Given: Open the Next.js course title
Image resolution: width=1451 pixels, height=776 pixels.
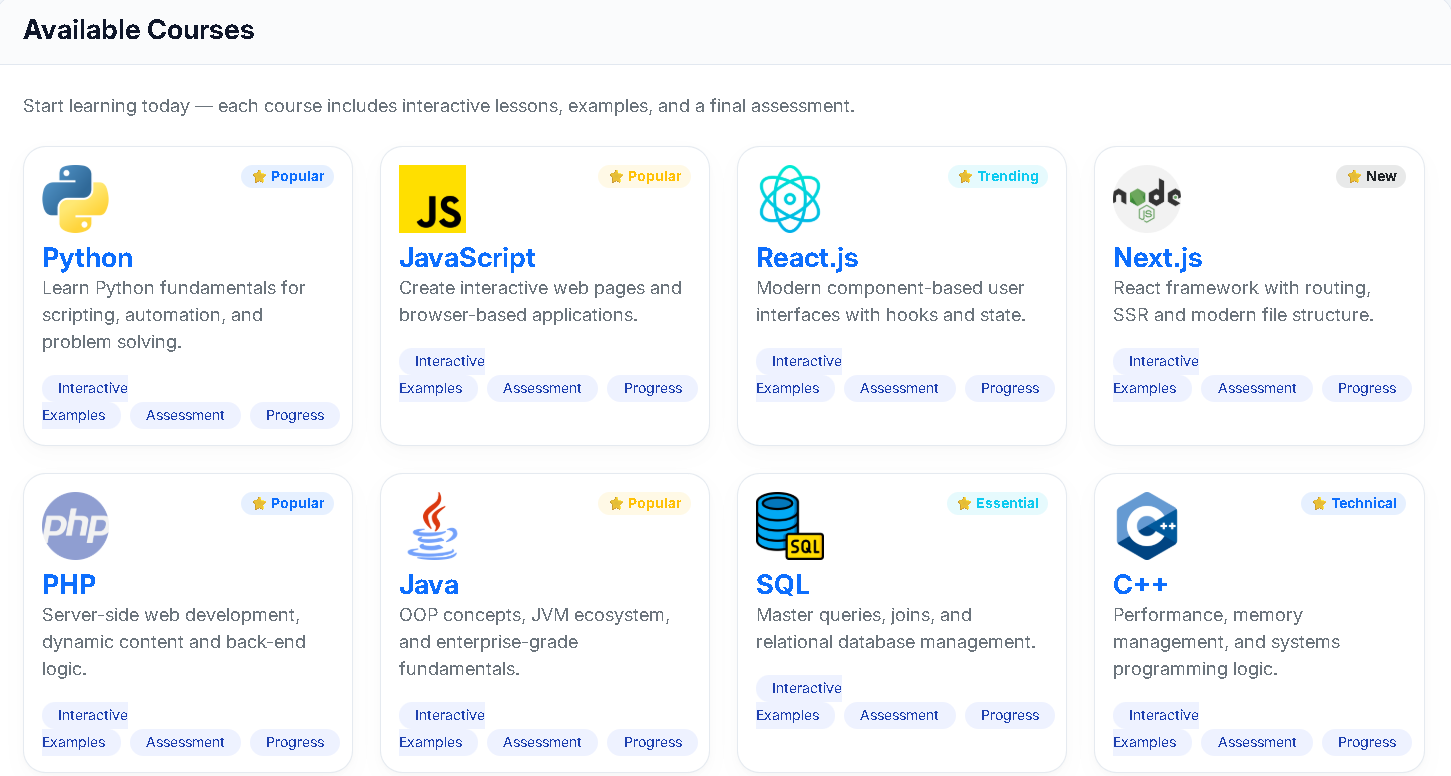Looking at the screenshot, I should tap(1158, 258).
